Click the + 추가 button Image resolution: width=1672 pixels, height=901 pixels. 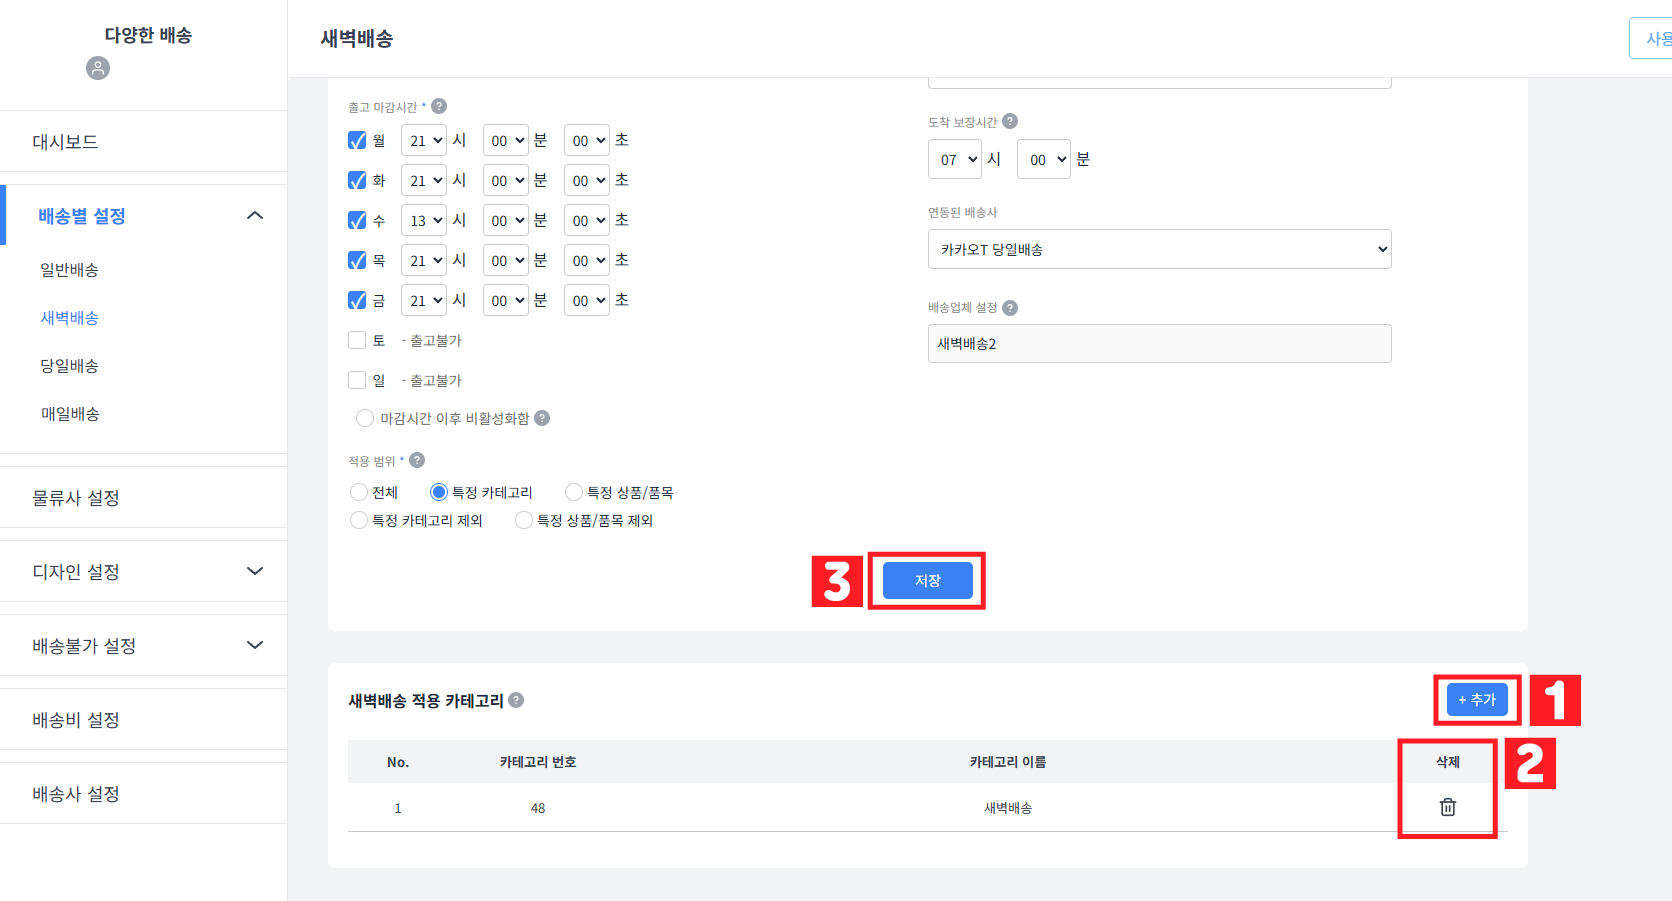coord(1476,699)
